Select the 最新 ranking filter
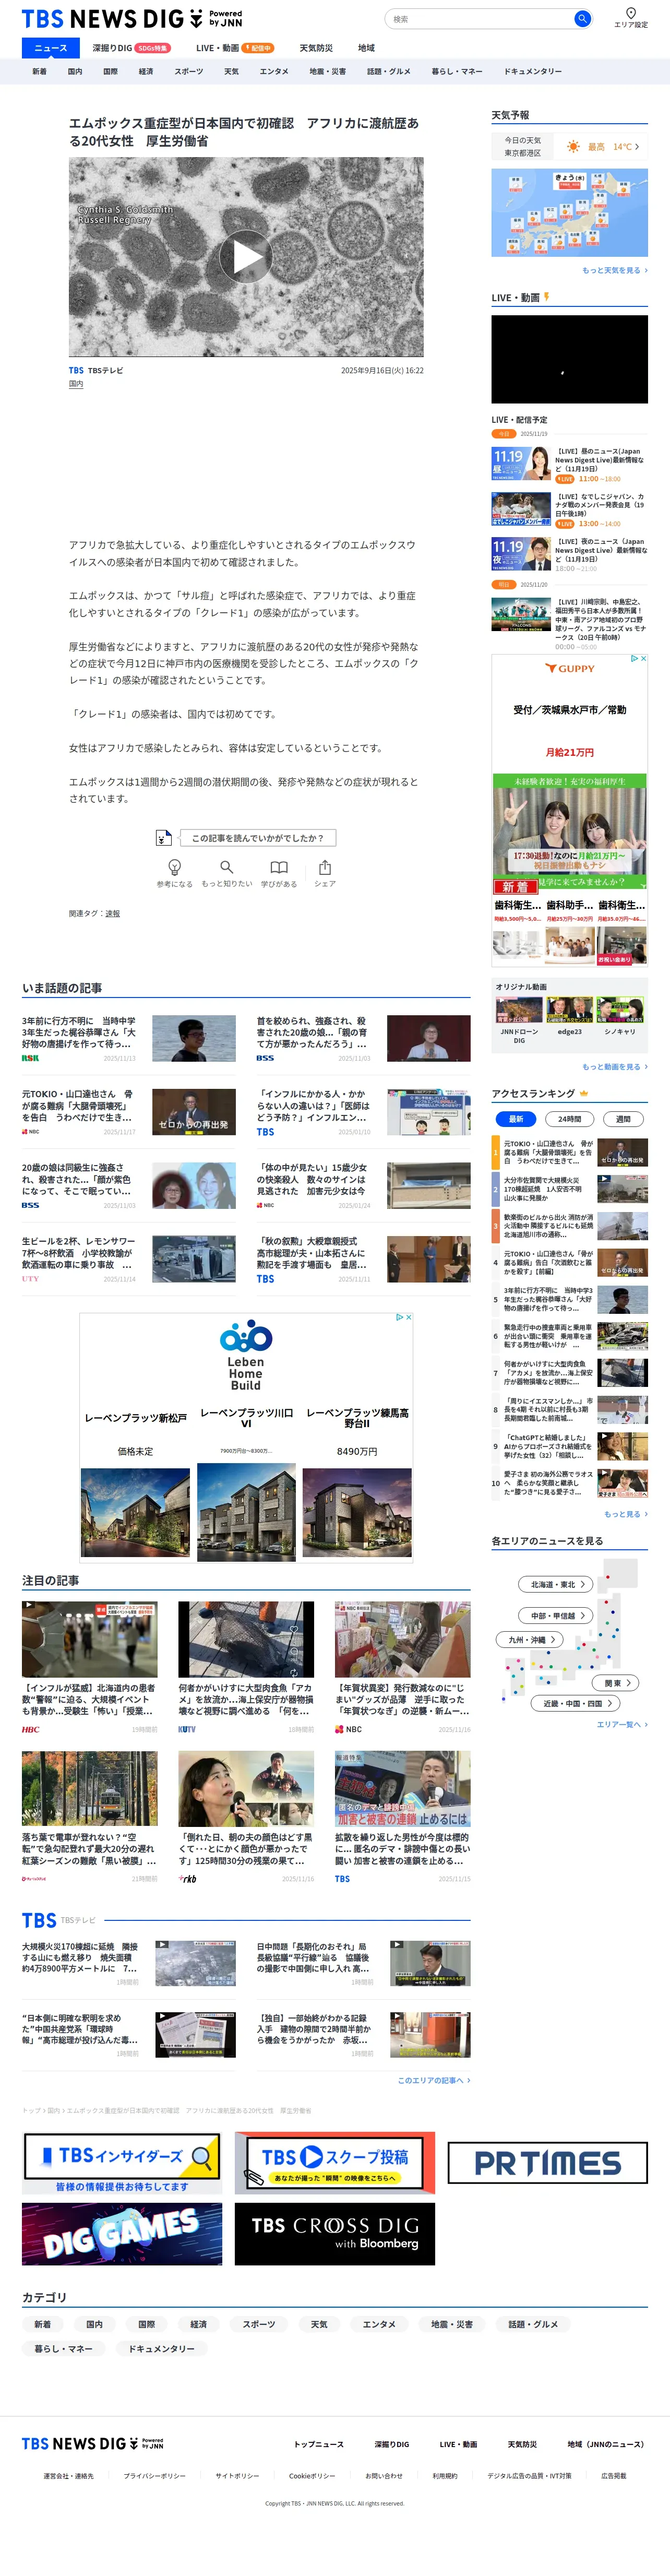670x2576 pixels. pos(516,1119)
